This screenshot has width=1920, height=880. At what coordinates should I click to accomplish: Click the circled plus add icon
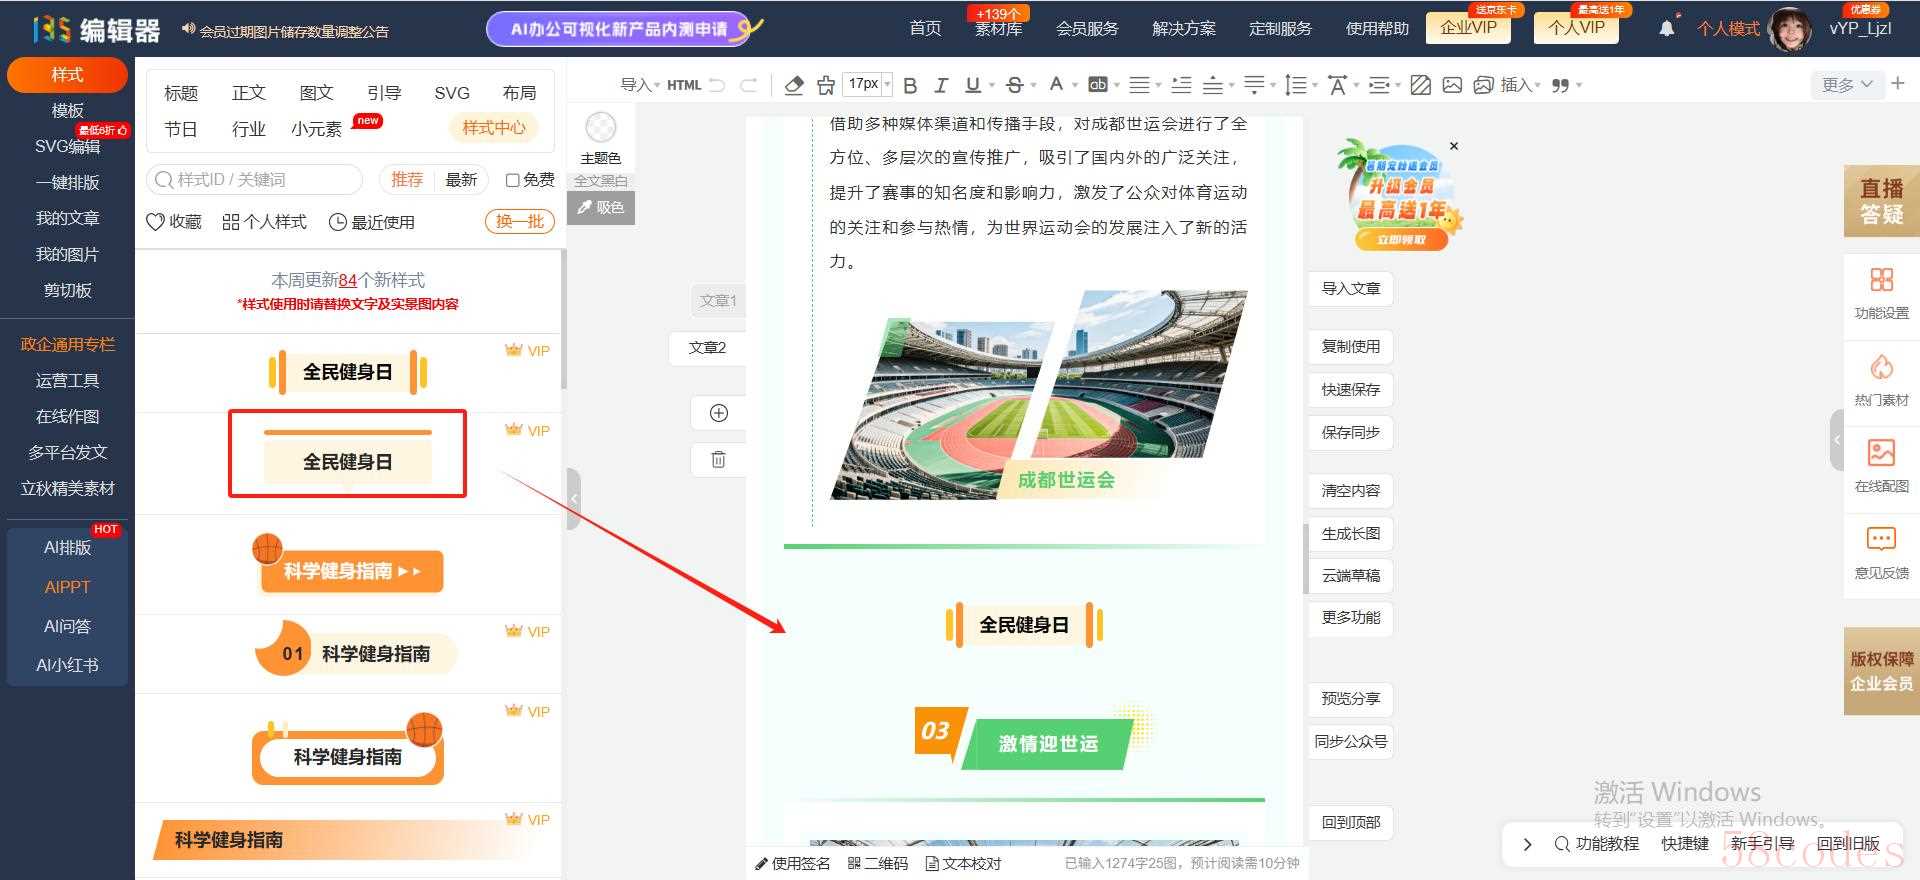(x=718, y=413)
